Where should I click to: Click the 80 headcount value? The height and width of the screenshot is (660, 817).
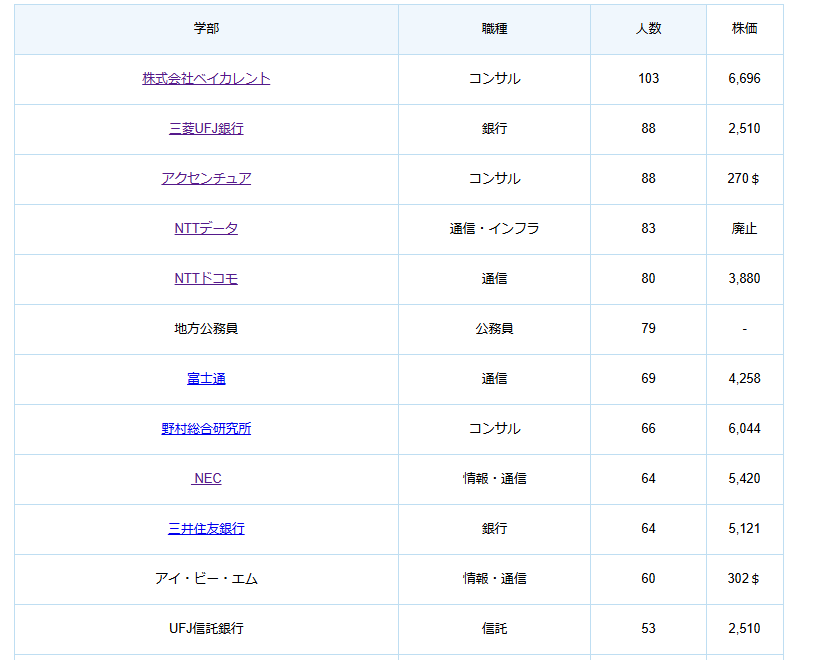click(x=648, y=279)
